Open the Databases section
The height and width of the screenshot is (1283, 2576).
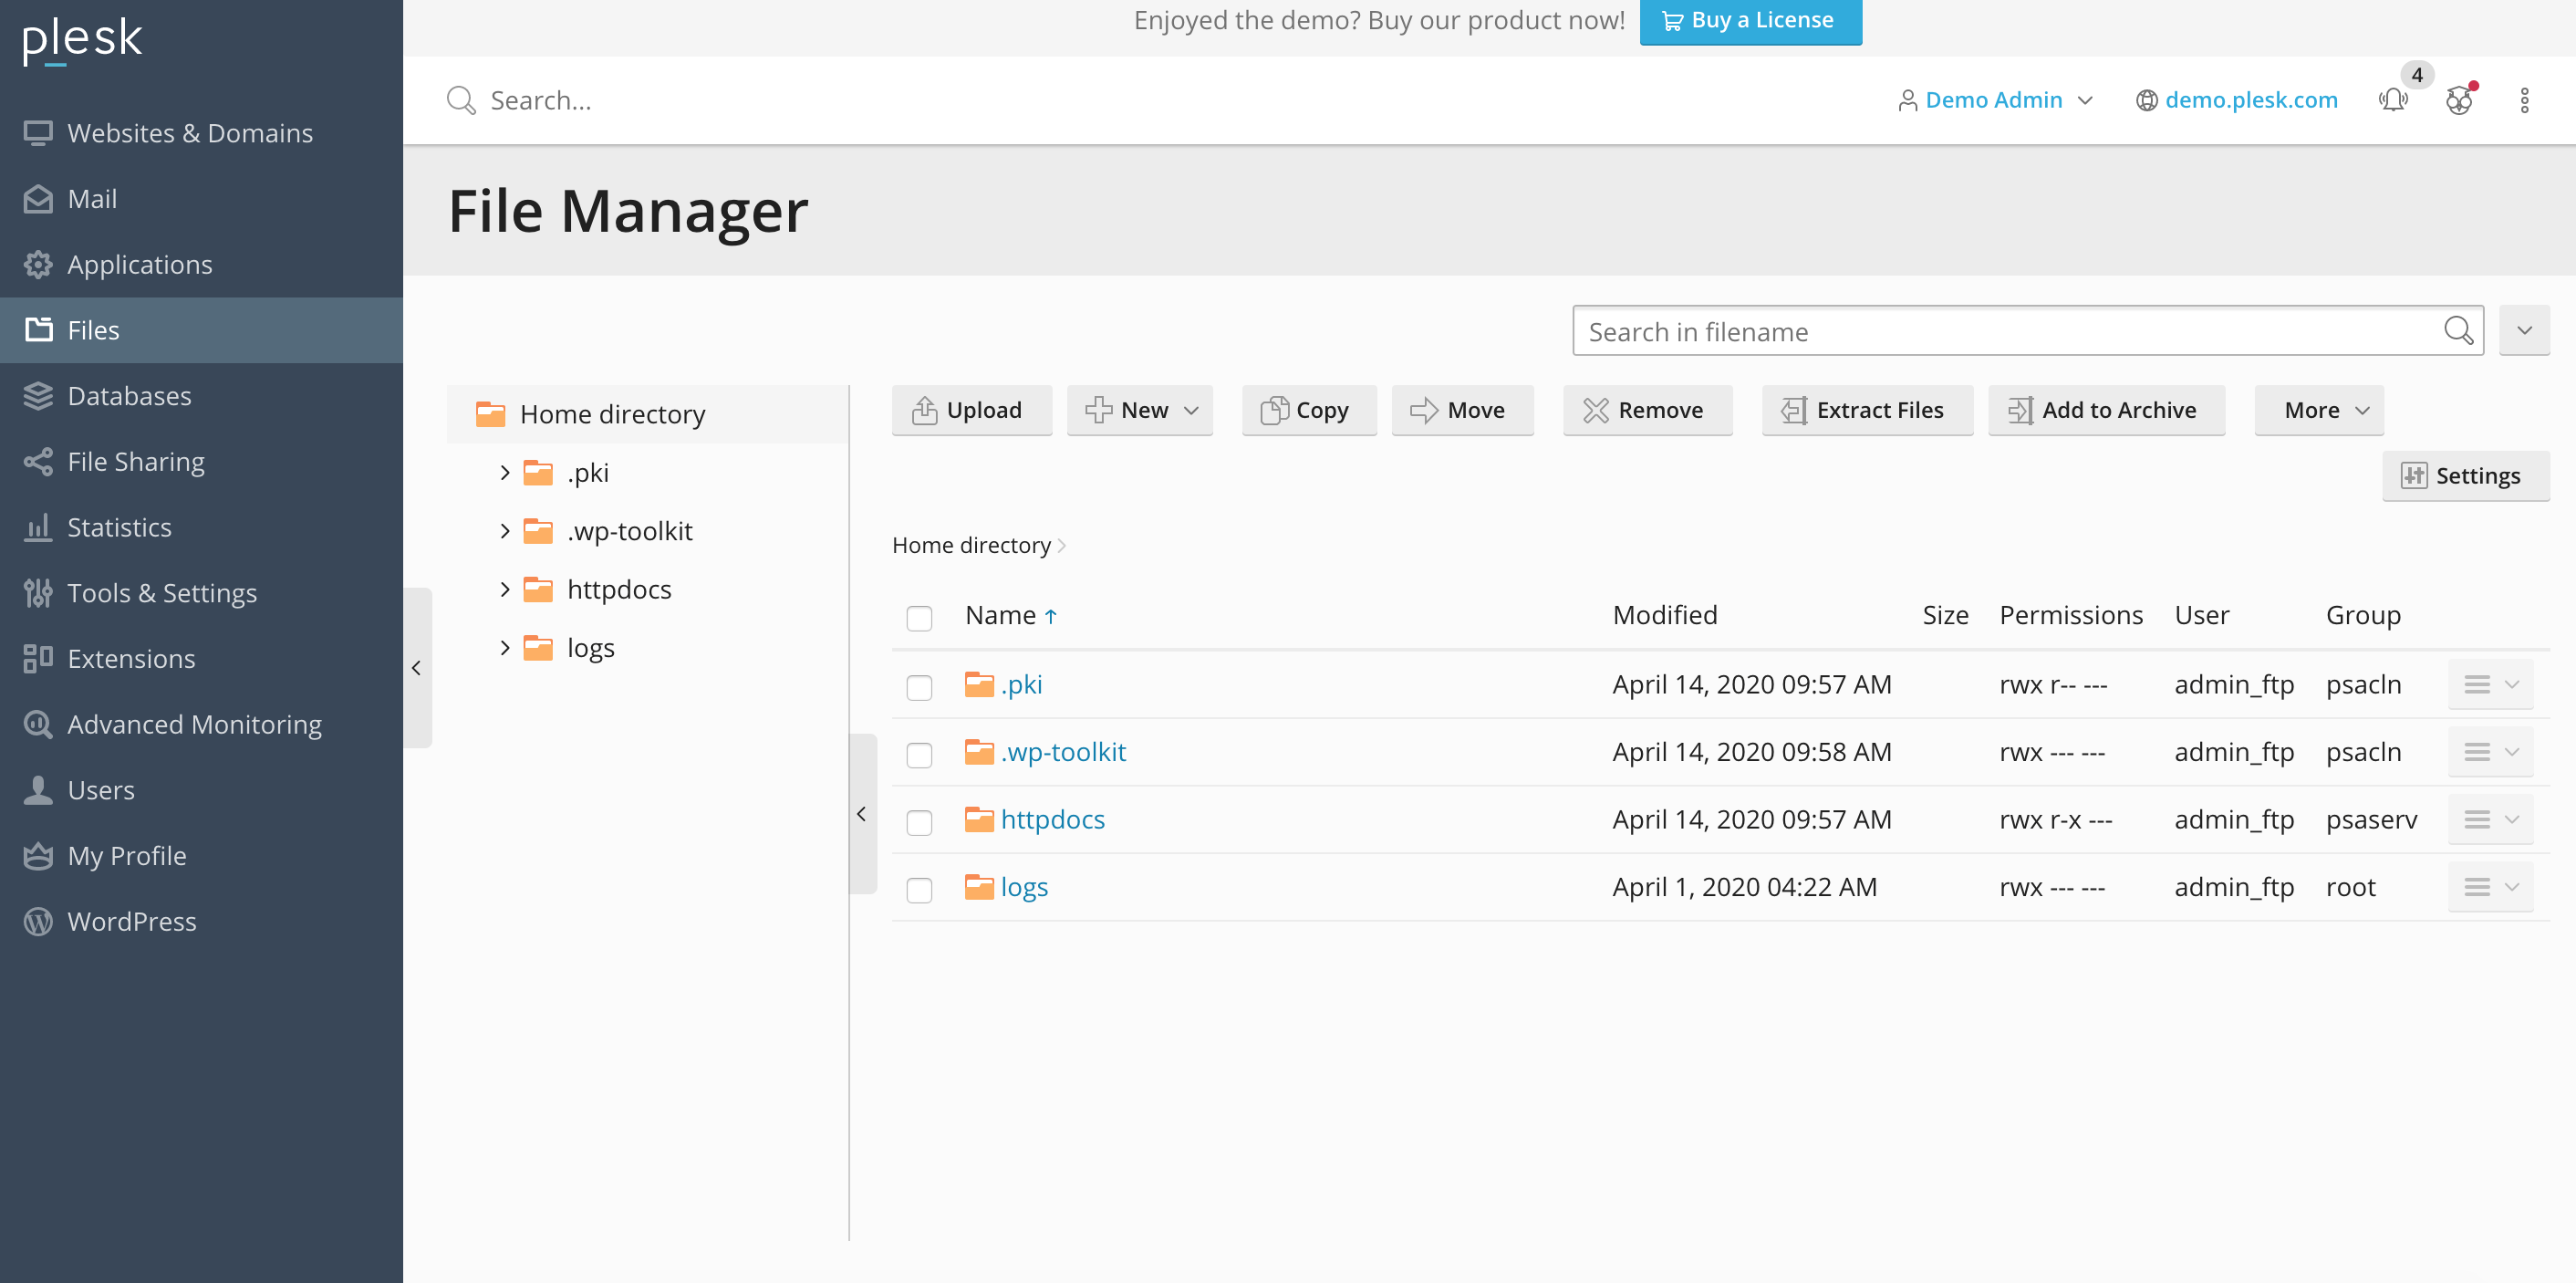tap(201, 396)
